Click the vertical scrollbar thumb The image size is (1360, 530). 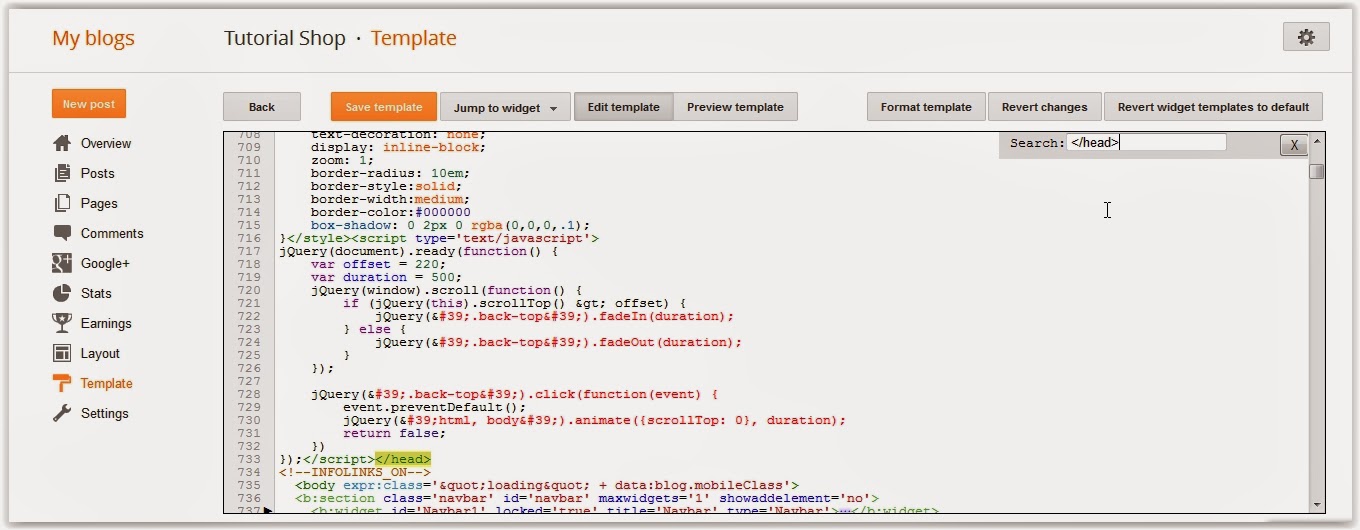1316,171
